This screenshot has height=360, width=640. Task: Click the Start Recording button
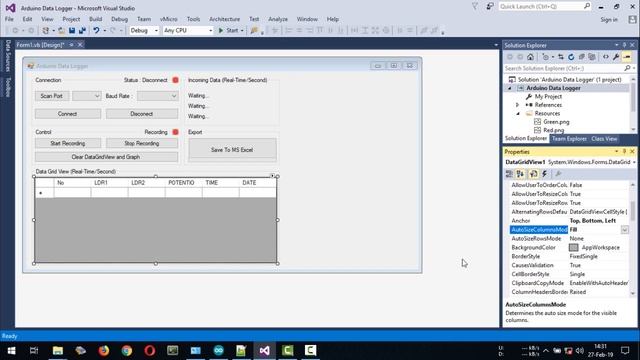click(68, 143)
